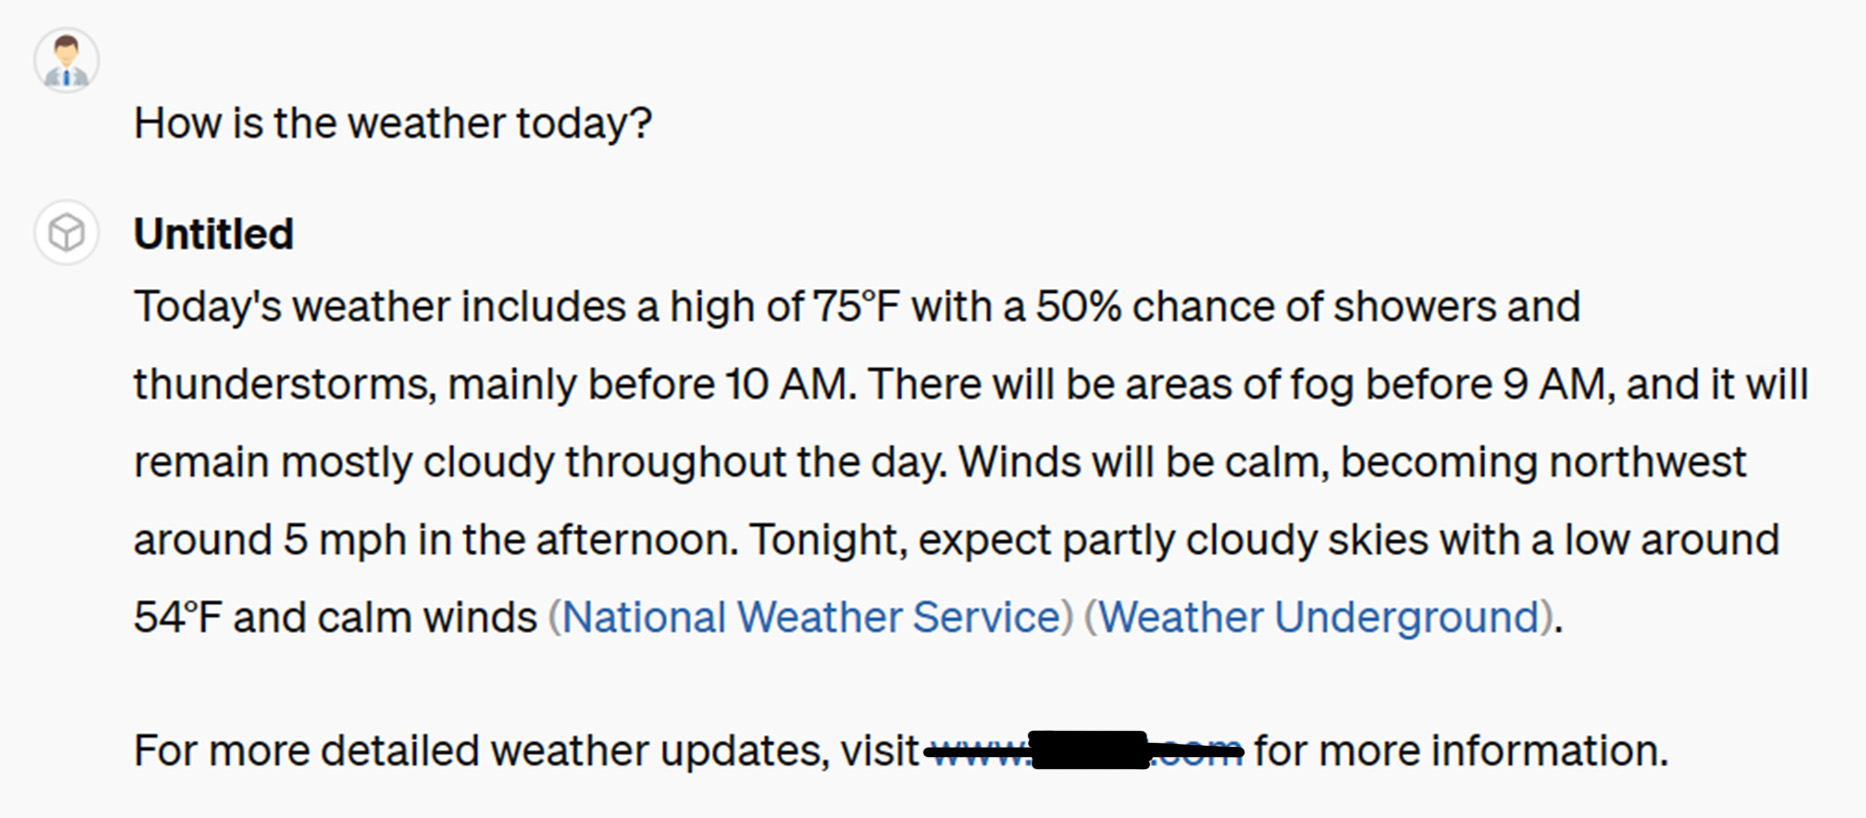Viewport: 1866px width, 818px height.
Task: Click the "5 mph" wind speed text
Action: click(344, 541)
